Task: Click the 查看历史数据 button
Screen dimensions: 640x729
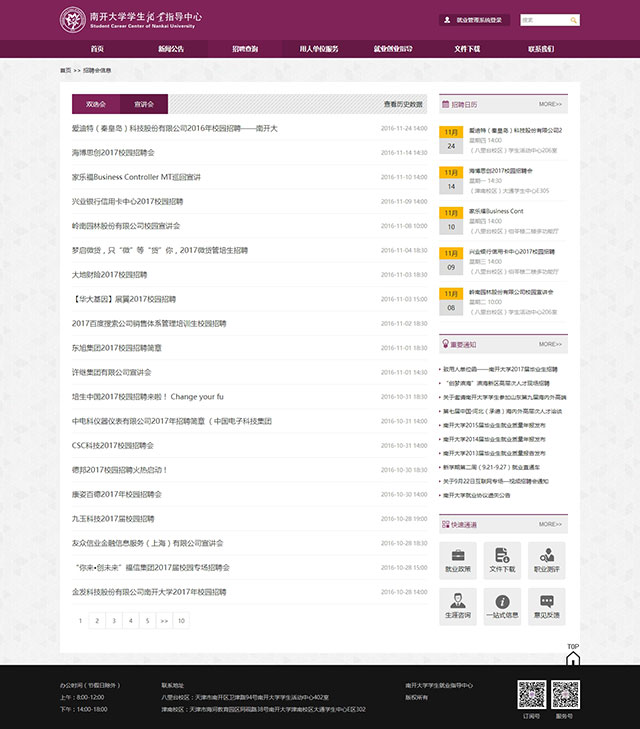Action: pos(404,104)
